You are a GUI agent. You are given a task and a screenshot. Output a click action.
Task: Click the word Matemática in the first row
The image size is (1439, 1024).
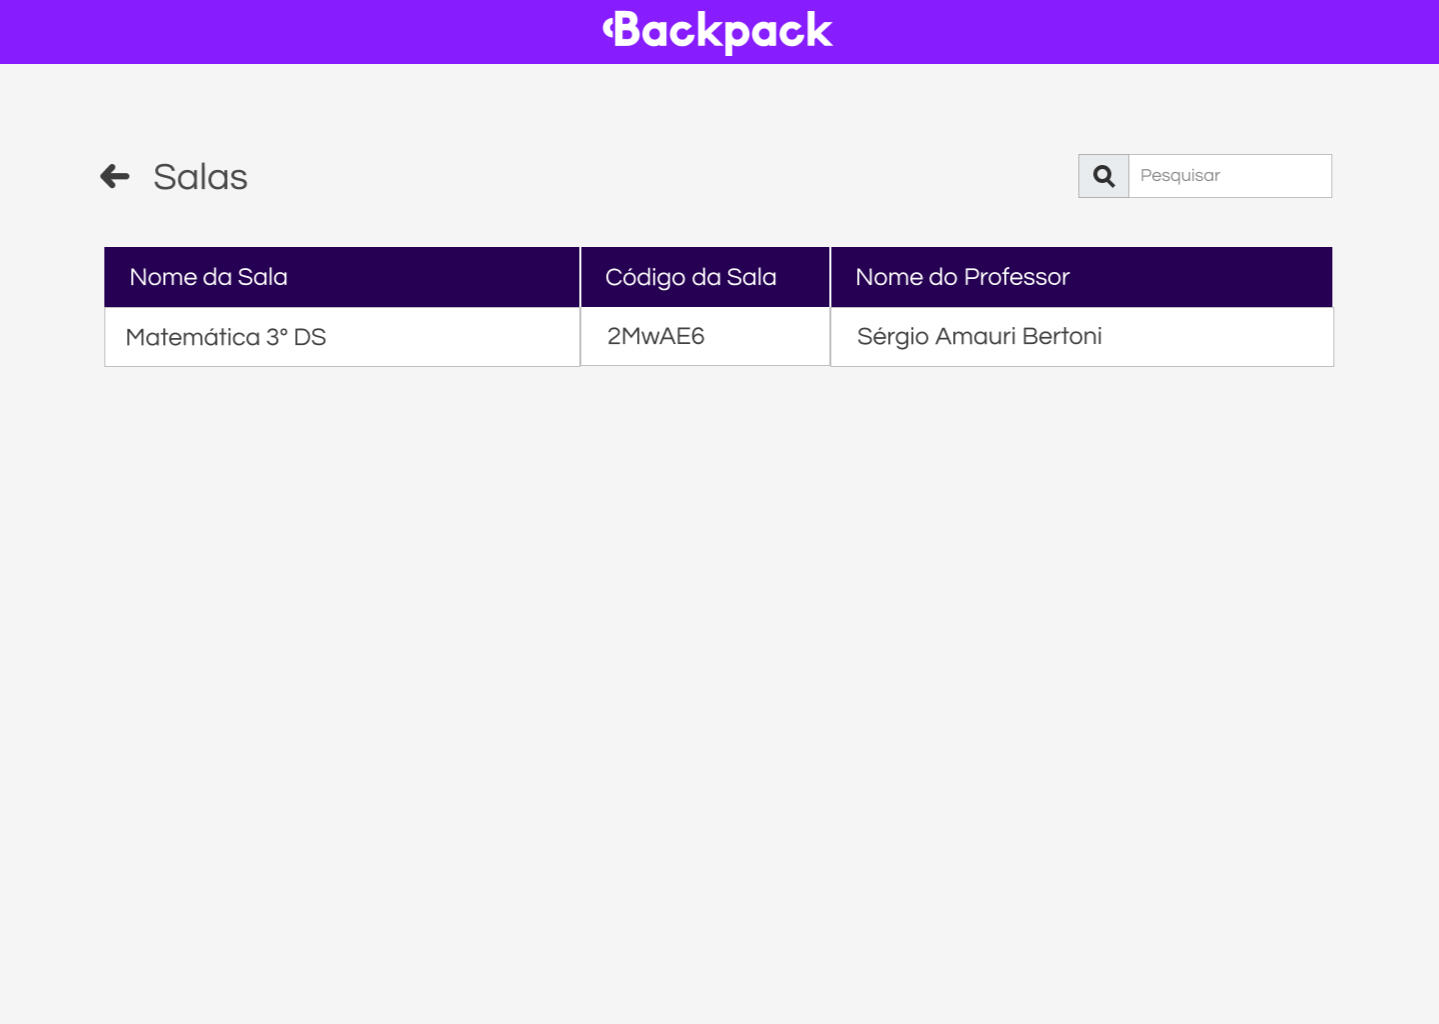point(192,337)
